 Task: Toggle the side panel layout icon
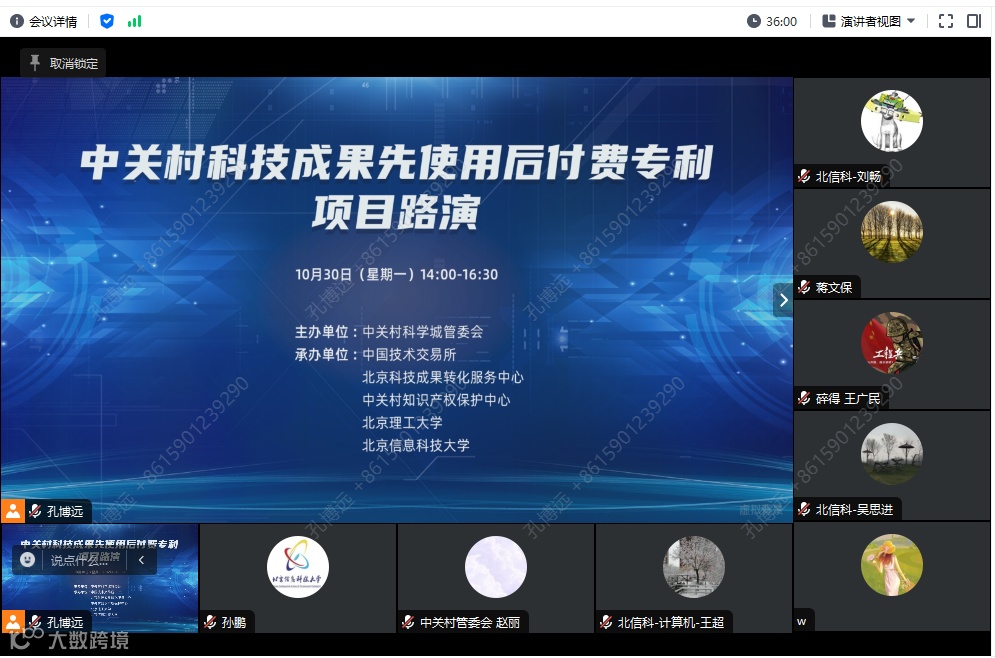tap(974, 22)
